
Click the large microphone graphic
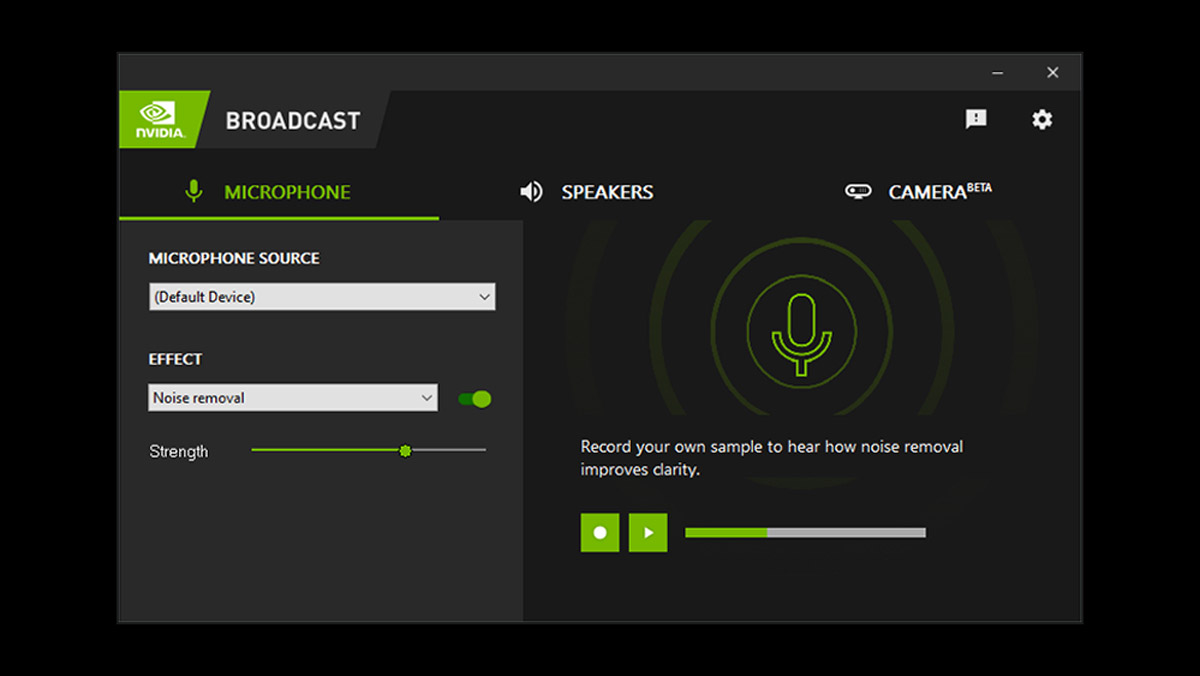pos(801,331)
